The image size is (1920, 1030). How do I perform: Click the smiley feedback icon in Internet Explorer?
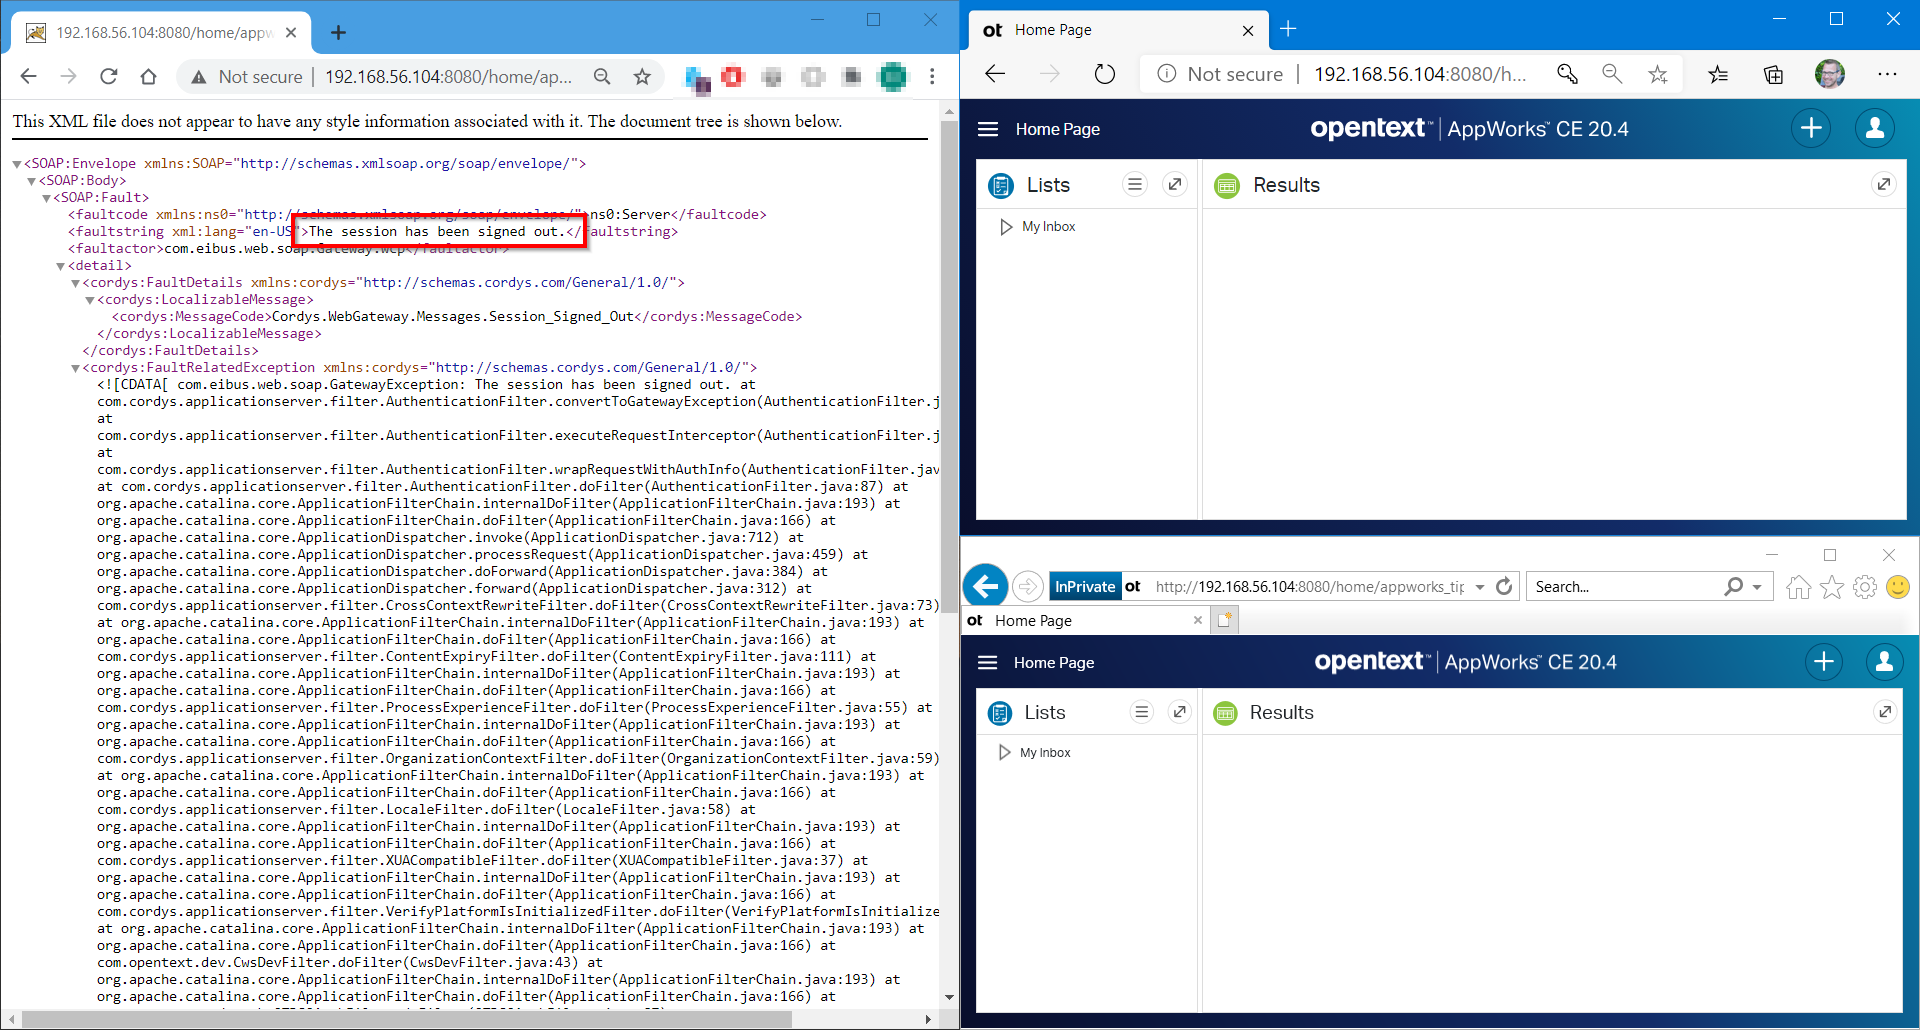click(x=1897, y=587)
